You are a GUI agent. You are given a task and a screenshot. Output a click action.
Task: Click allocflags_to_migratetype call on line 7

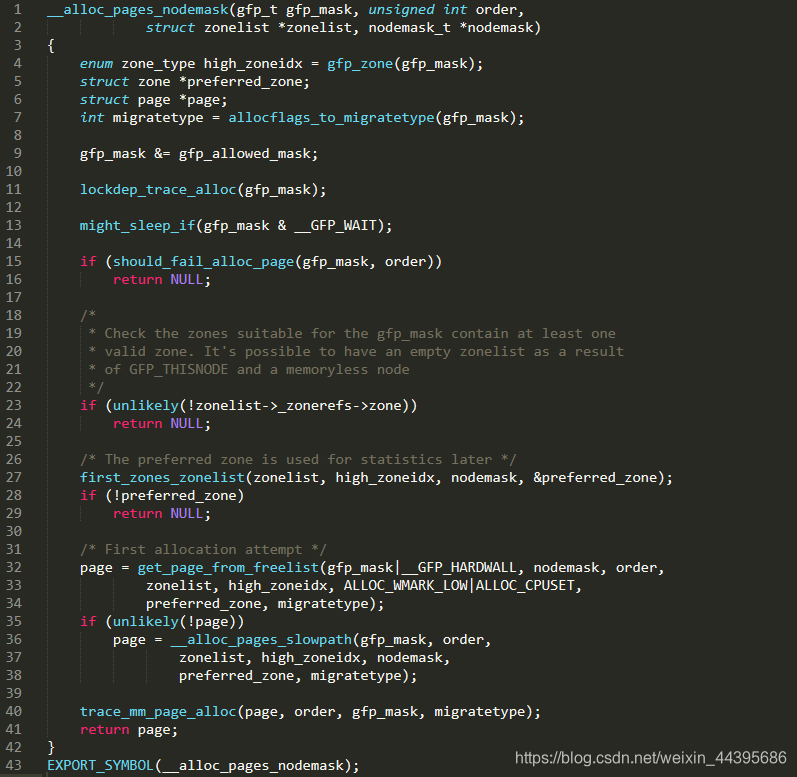(x=331, y=117)
